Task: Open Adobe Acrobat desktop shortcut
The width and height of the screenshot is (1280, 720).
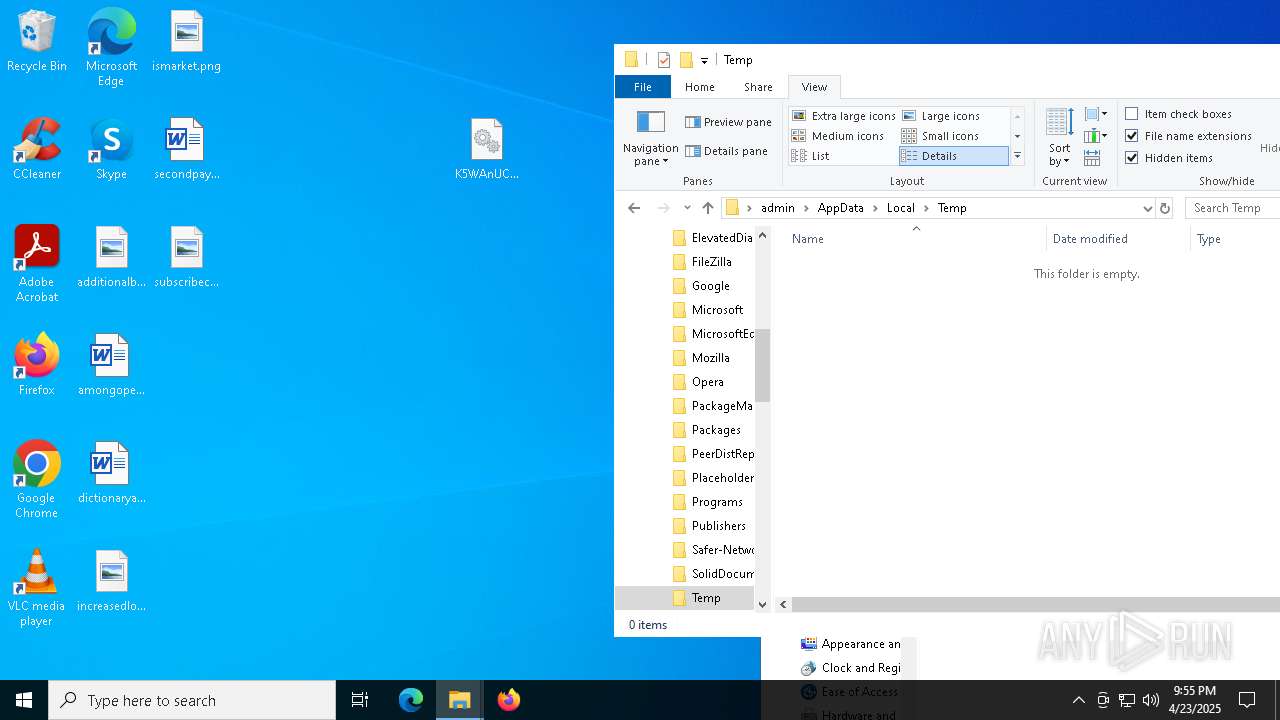Action: [x=37, y=264]
